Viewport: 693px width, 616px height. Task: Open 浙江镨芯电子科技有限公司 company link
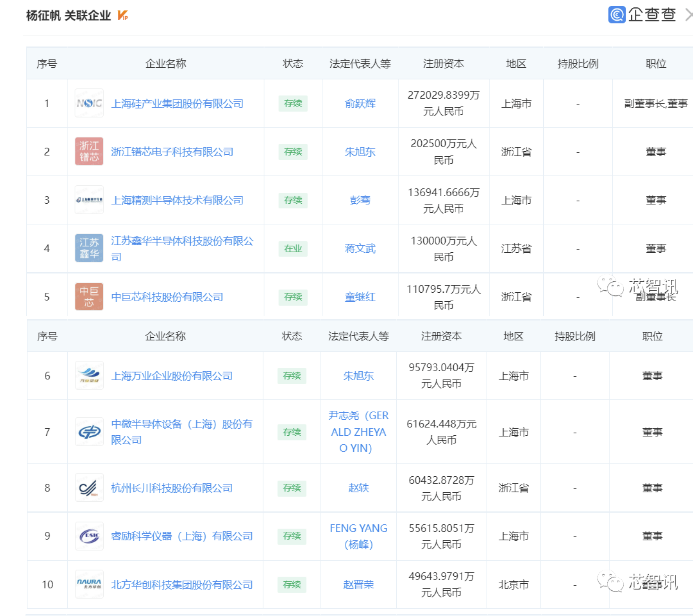tap(172, 152)
